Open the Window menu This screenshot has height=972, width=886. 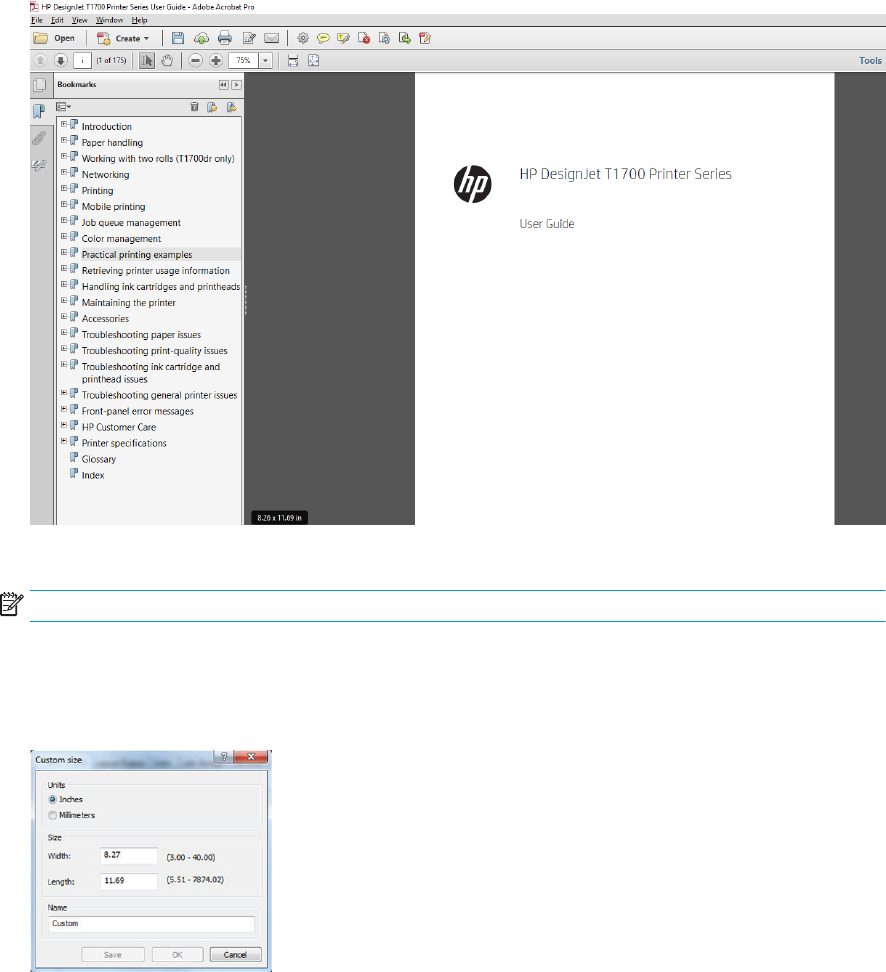click(x=109, y=20)
